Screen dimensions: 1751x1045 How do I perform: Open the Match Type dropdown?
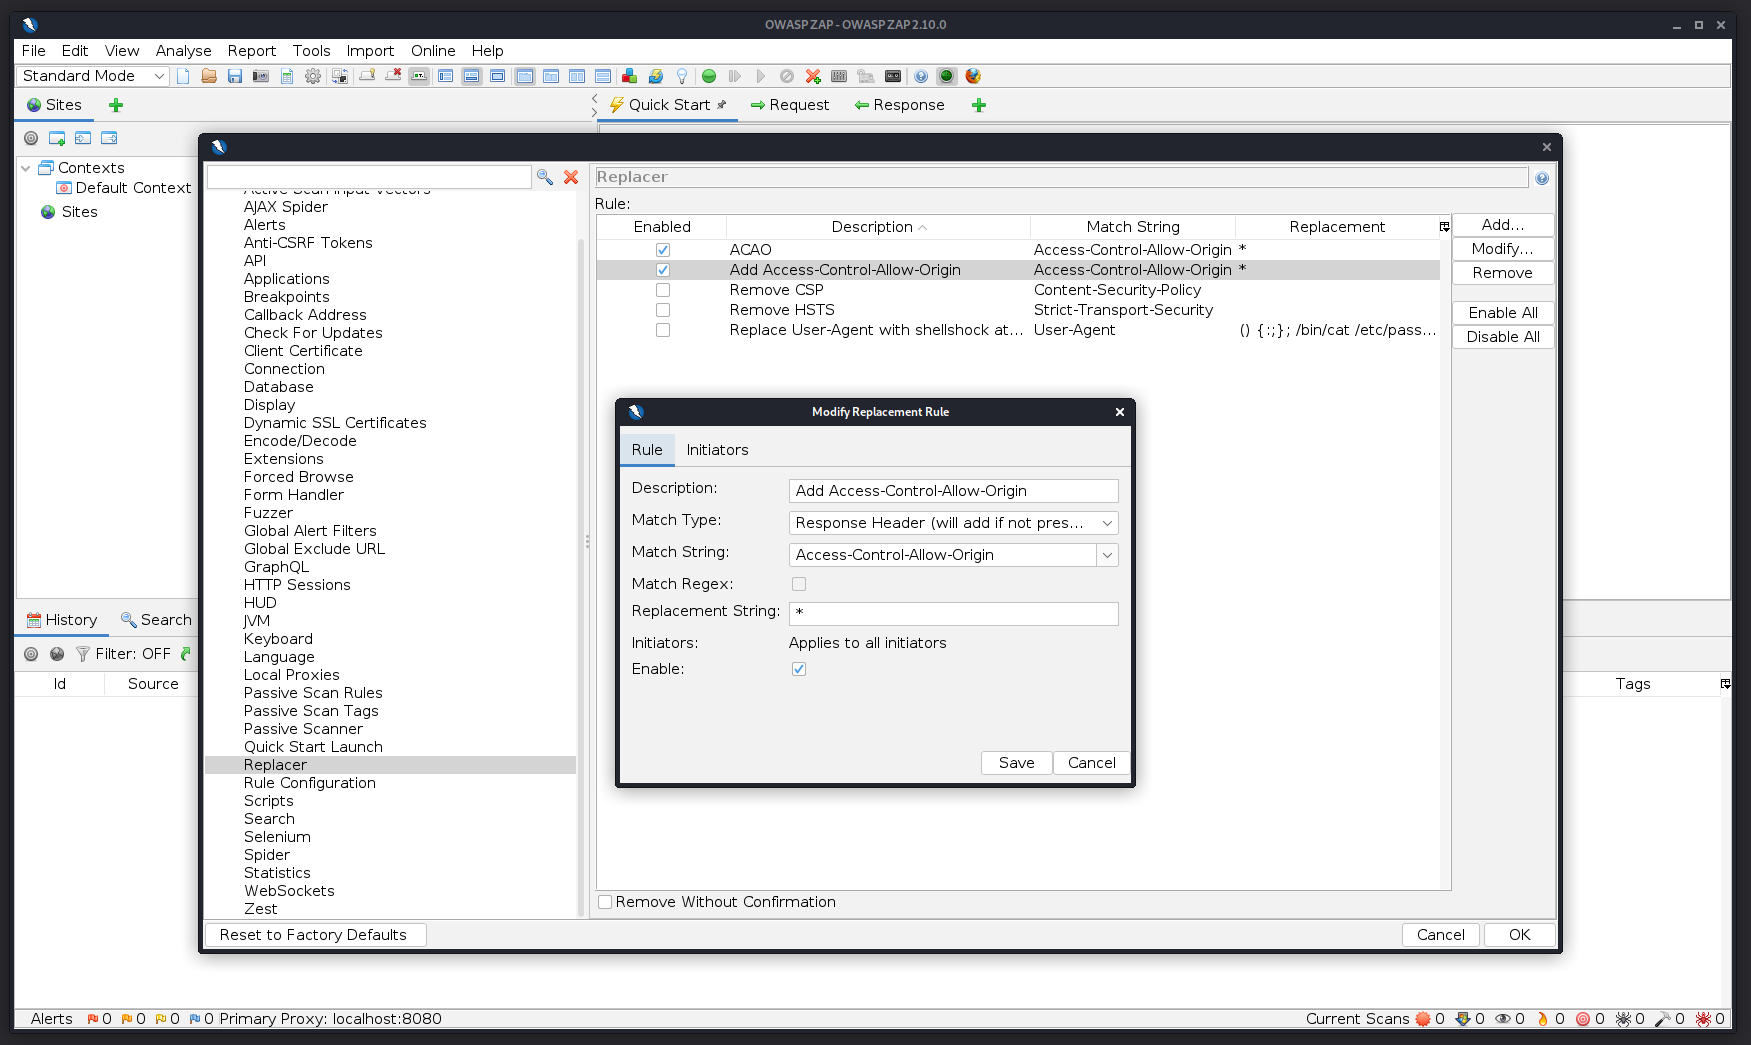coord(1106,522)
